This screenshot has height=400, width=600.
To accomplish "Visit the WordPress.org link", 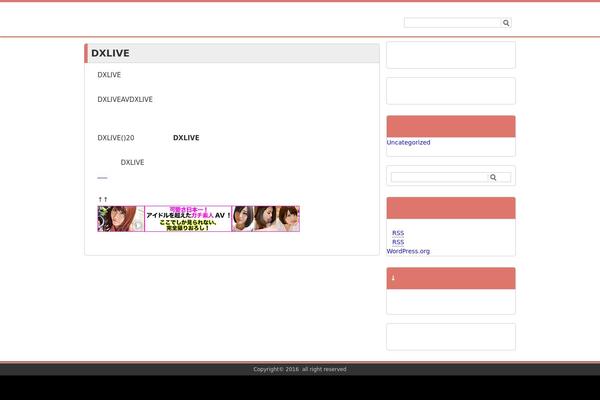I will point(408,251).
